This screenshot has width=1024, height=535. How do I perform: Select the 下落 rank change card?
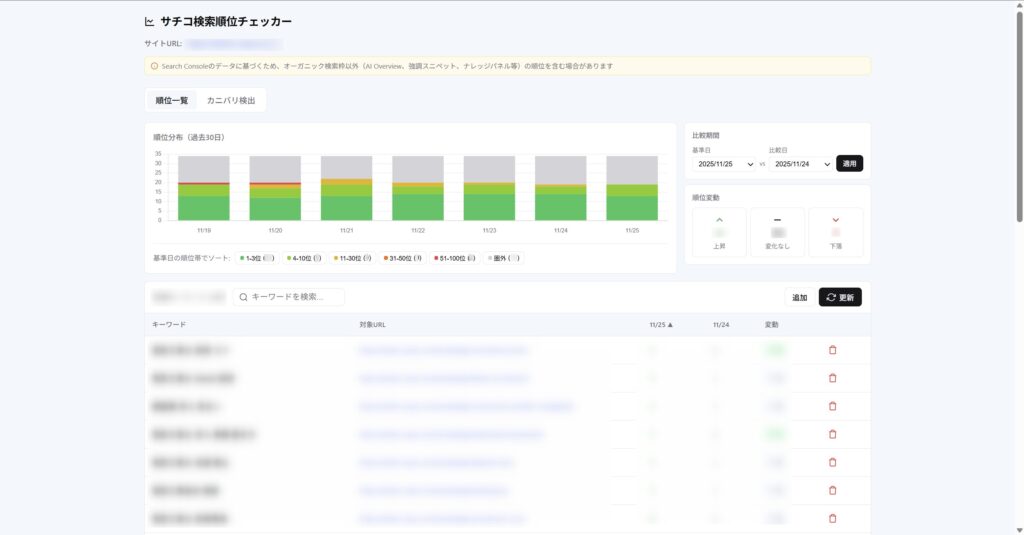point(835,233)
